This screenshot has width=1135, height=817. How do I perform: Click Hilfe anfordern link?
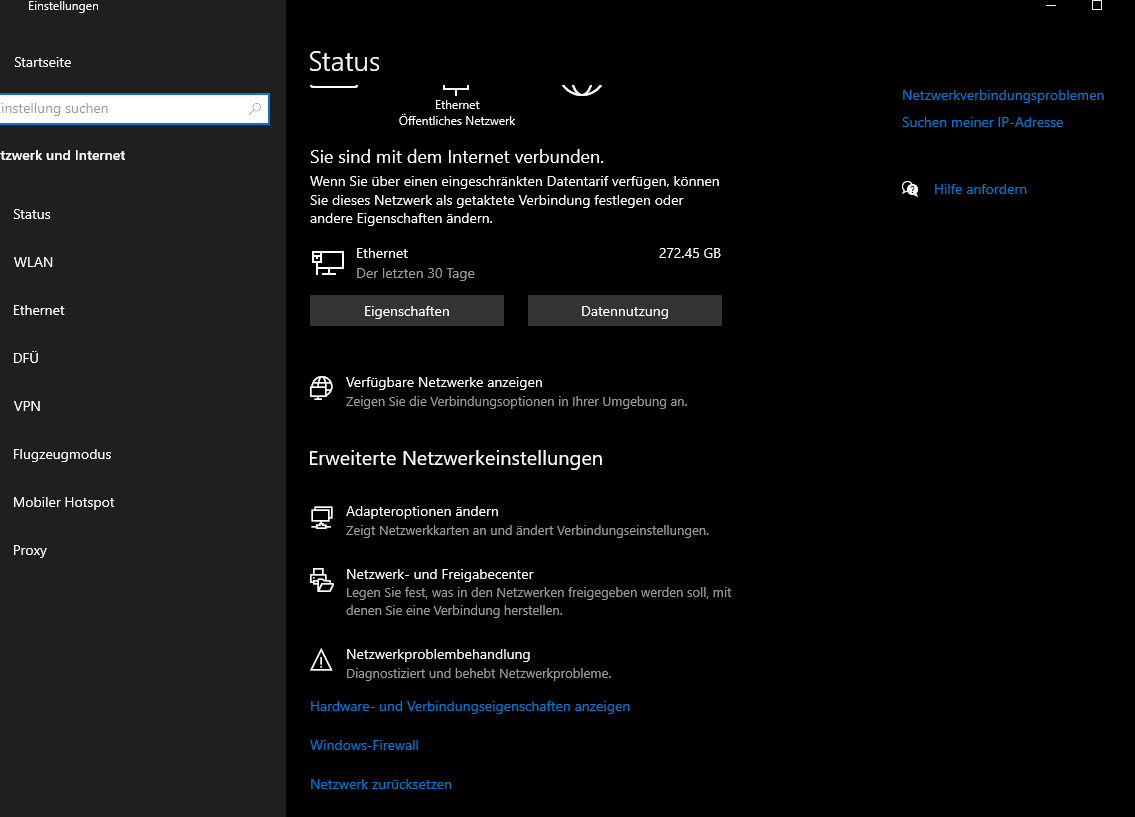point(980,189)
